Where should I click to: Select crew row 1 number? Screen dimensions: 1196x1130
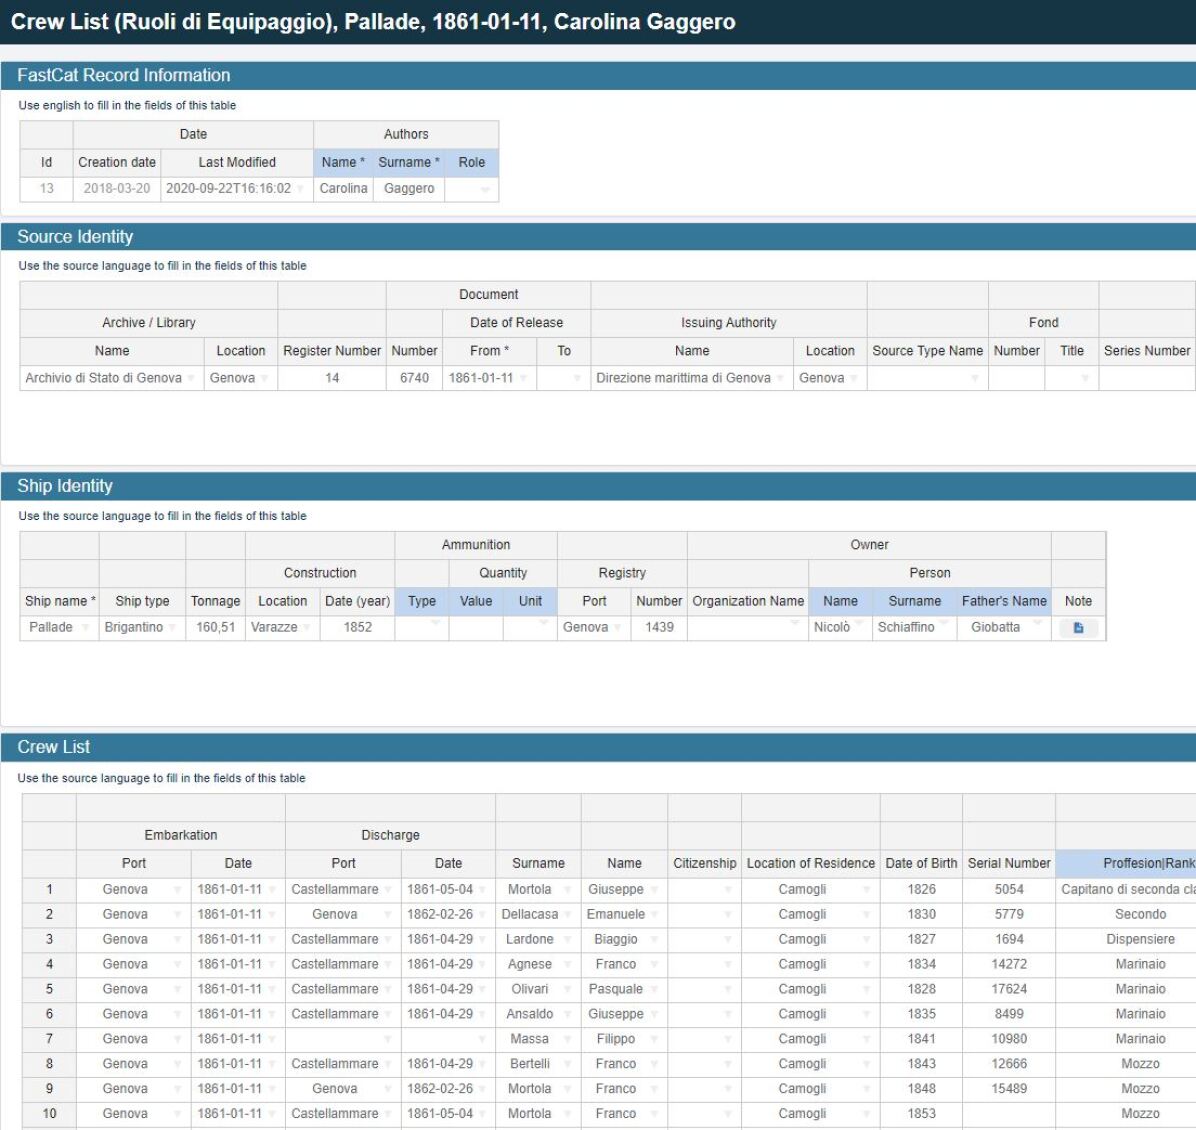pyautogui.click(x=49, y=889)
